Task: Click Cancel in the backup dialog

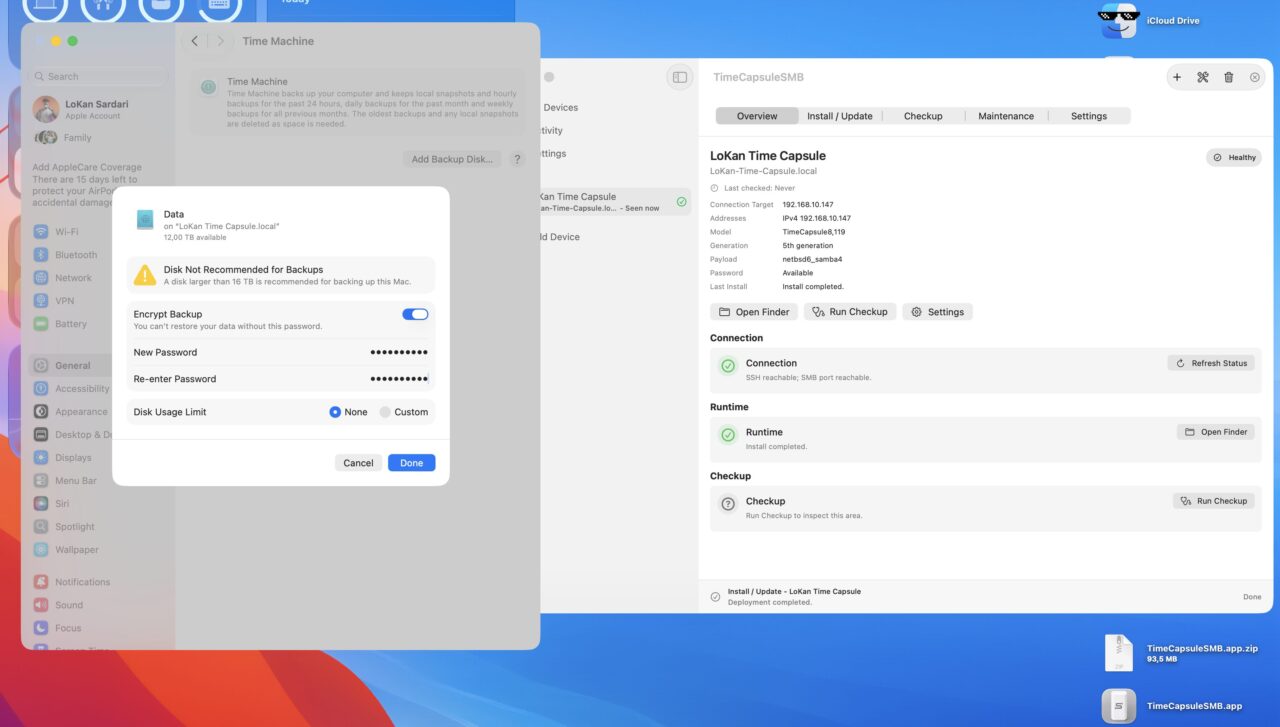Action: (358, 463)
